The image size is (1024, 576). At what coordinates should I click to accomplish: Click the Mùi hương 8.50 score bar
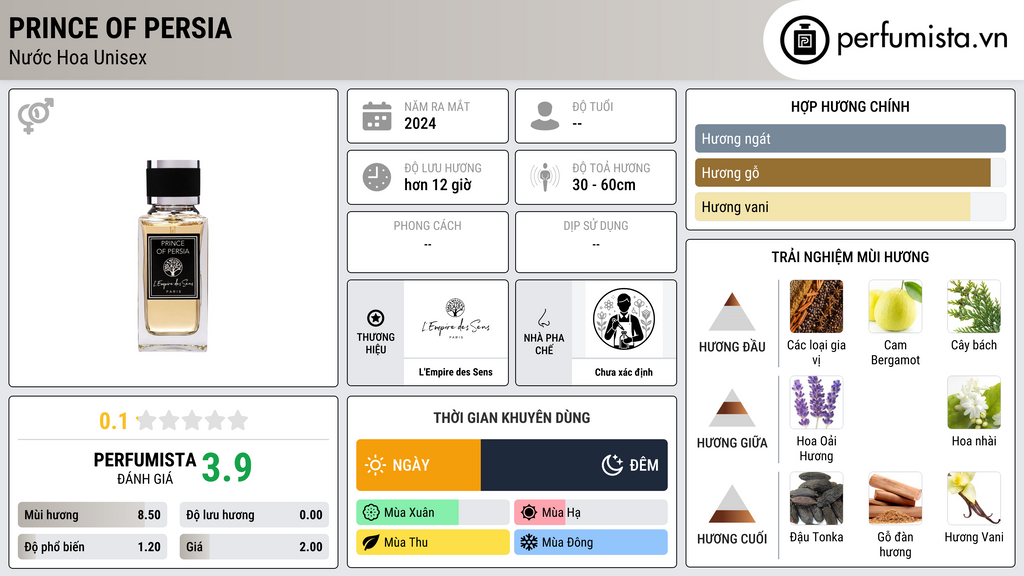tap(92, 515)
